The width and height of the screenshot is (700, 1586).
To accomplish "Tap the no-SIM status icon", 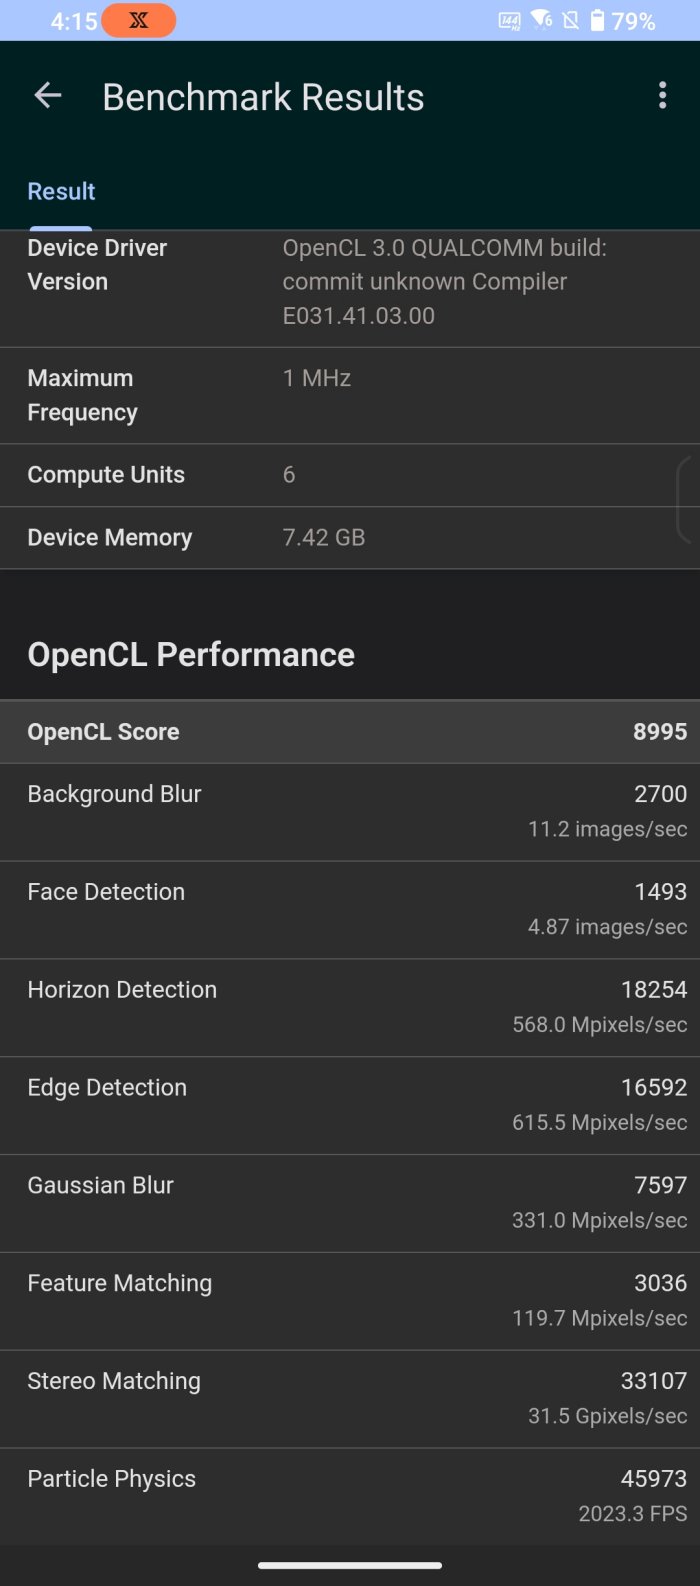I will pyautogui.click(x=571, y=21).
